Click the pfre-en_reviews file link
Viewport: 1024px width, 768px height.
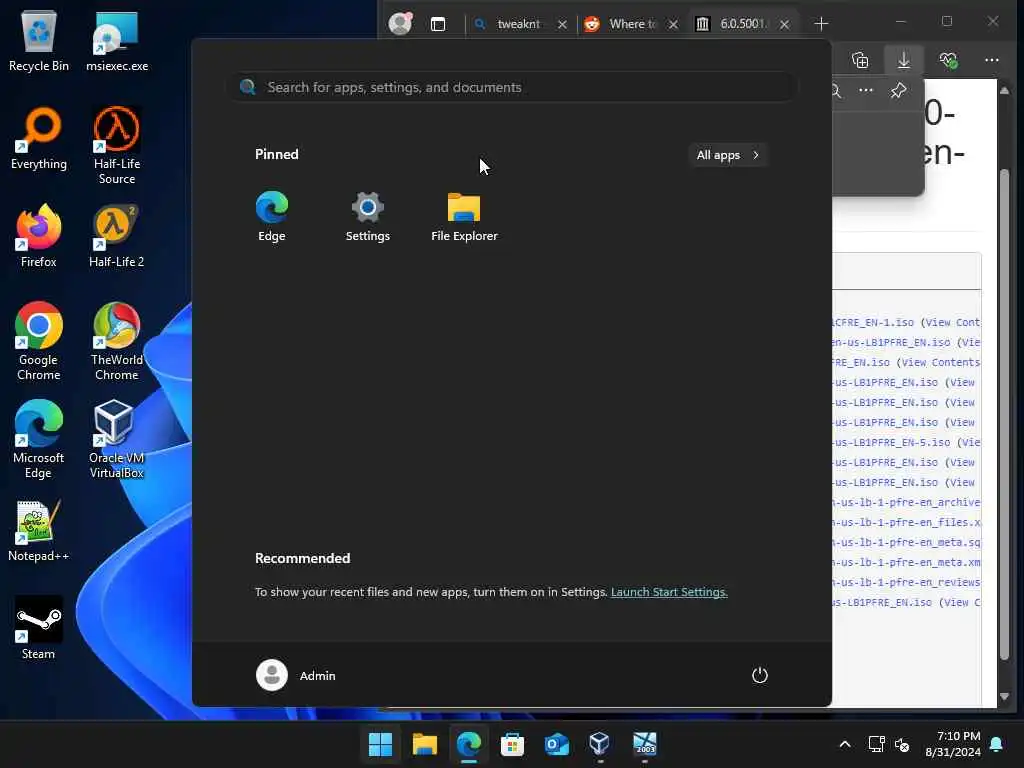tap(906, 582)
